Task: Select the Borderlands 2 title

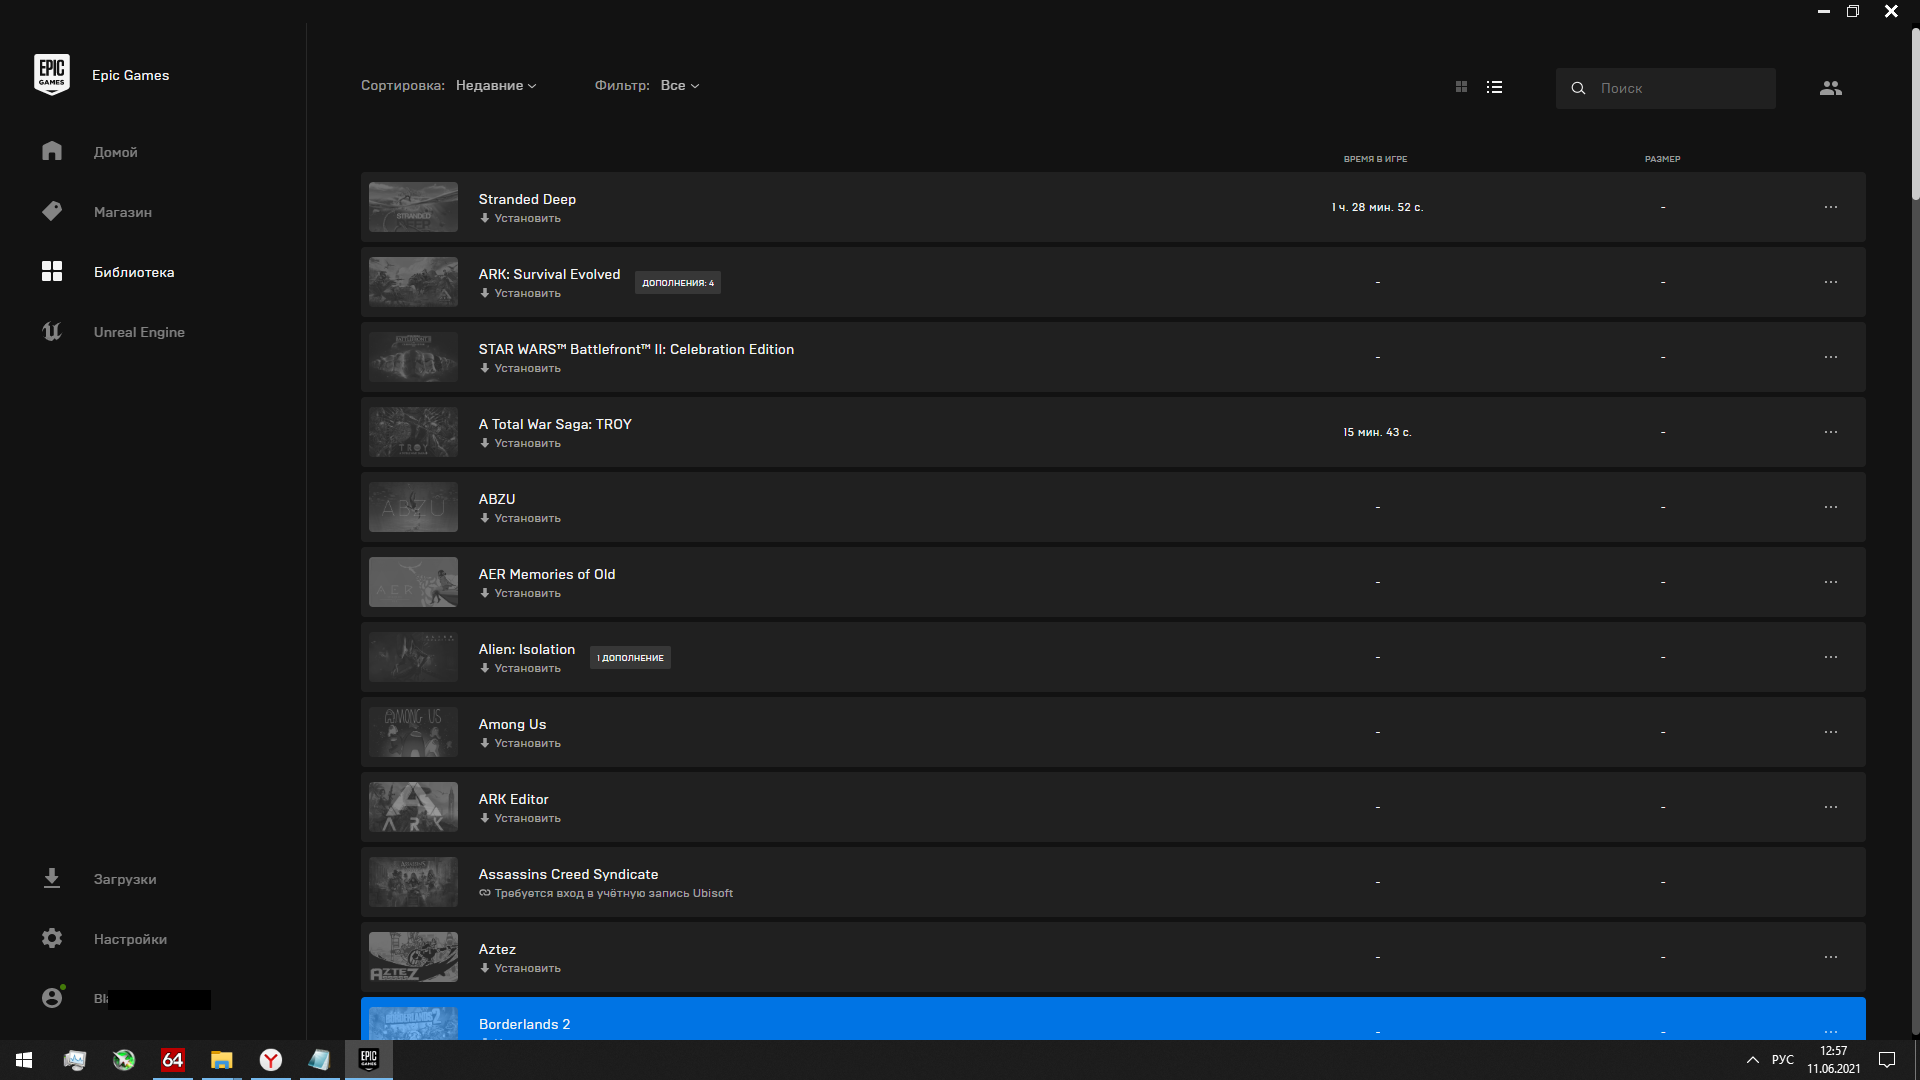Action: coord(524,1024)
